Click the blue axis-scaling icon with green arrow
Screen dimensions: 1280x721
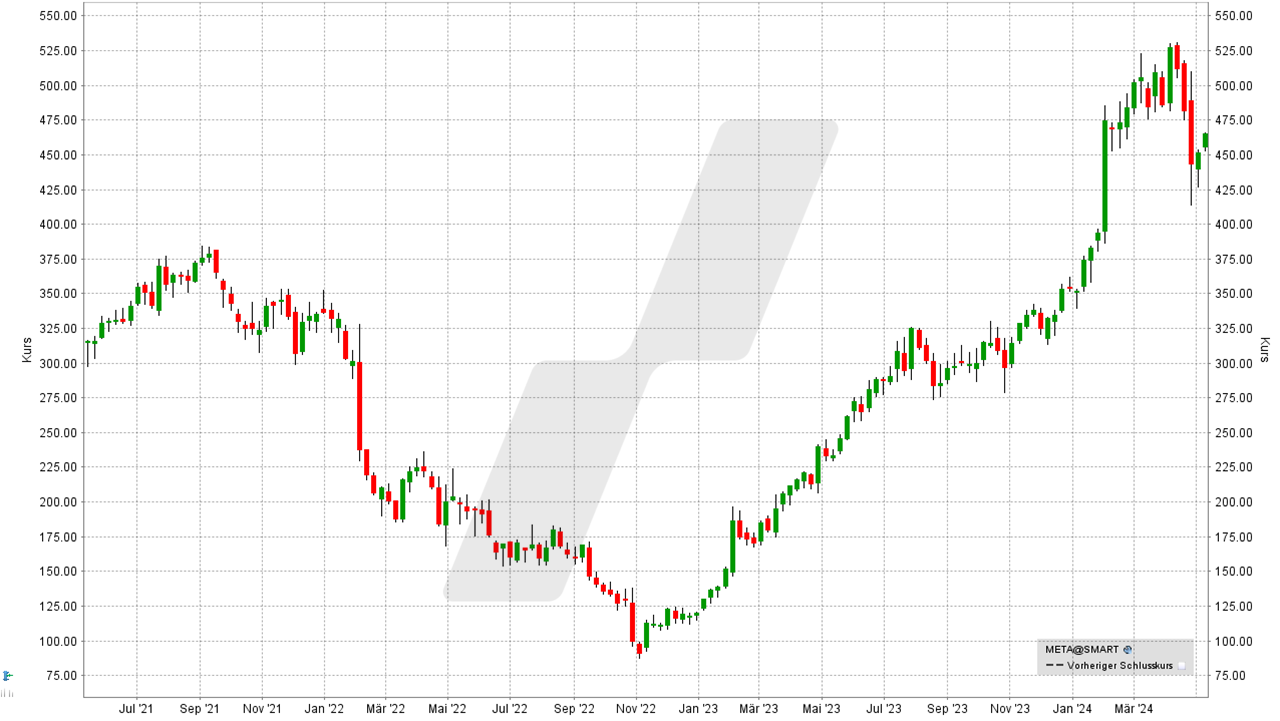pyautogui.click(x=8, y=676)
